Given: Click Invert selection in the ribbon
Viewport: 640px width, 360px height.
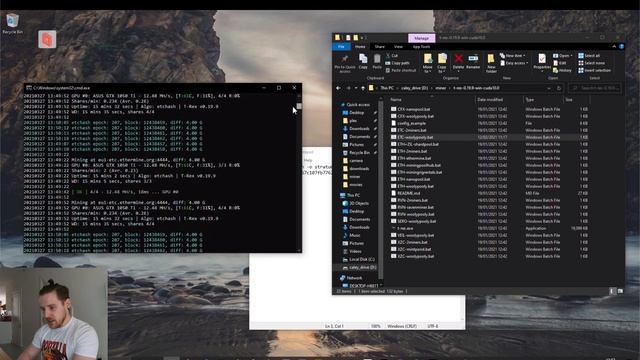Looking at the screenshot, I should [x=594, y=70].
